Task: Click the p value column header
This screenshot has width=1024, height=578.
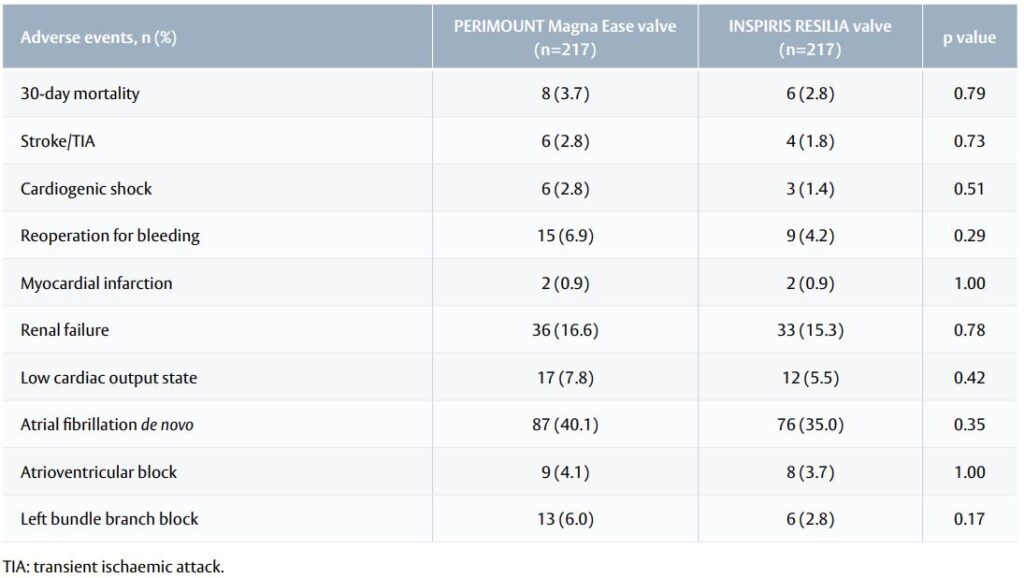Action: coord(969,38)
